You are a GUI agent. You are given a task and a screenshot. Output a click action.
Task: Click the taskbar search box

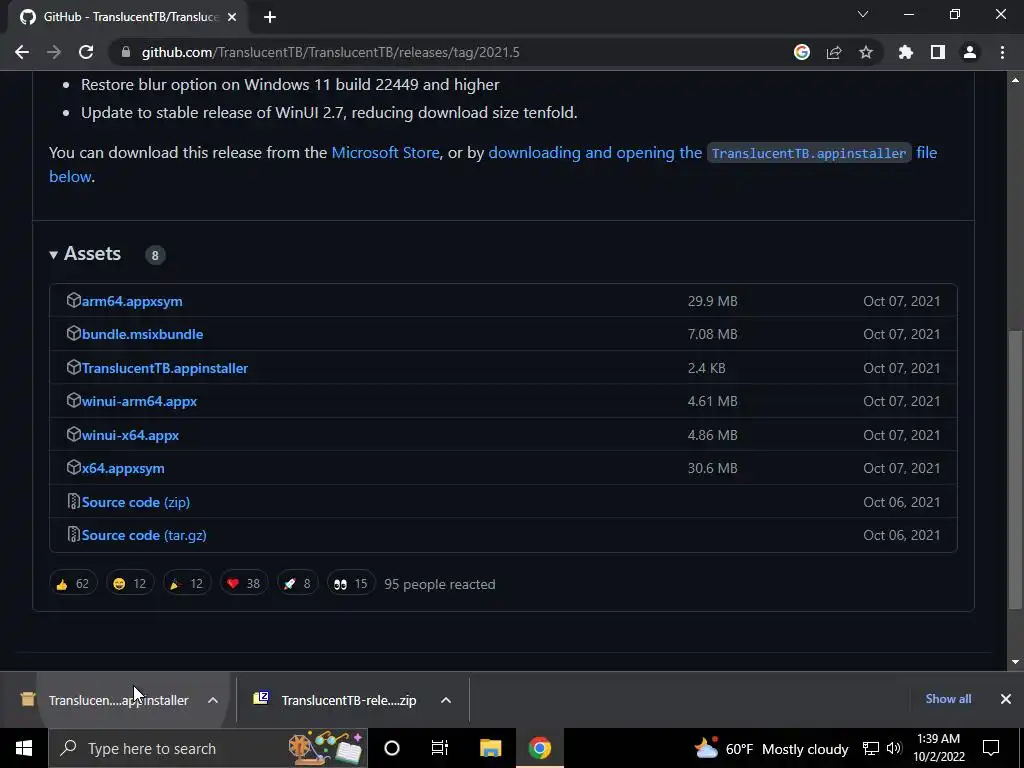point(208,748)
